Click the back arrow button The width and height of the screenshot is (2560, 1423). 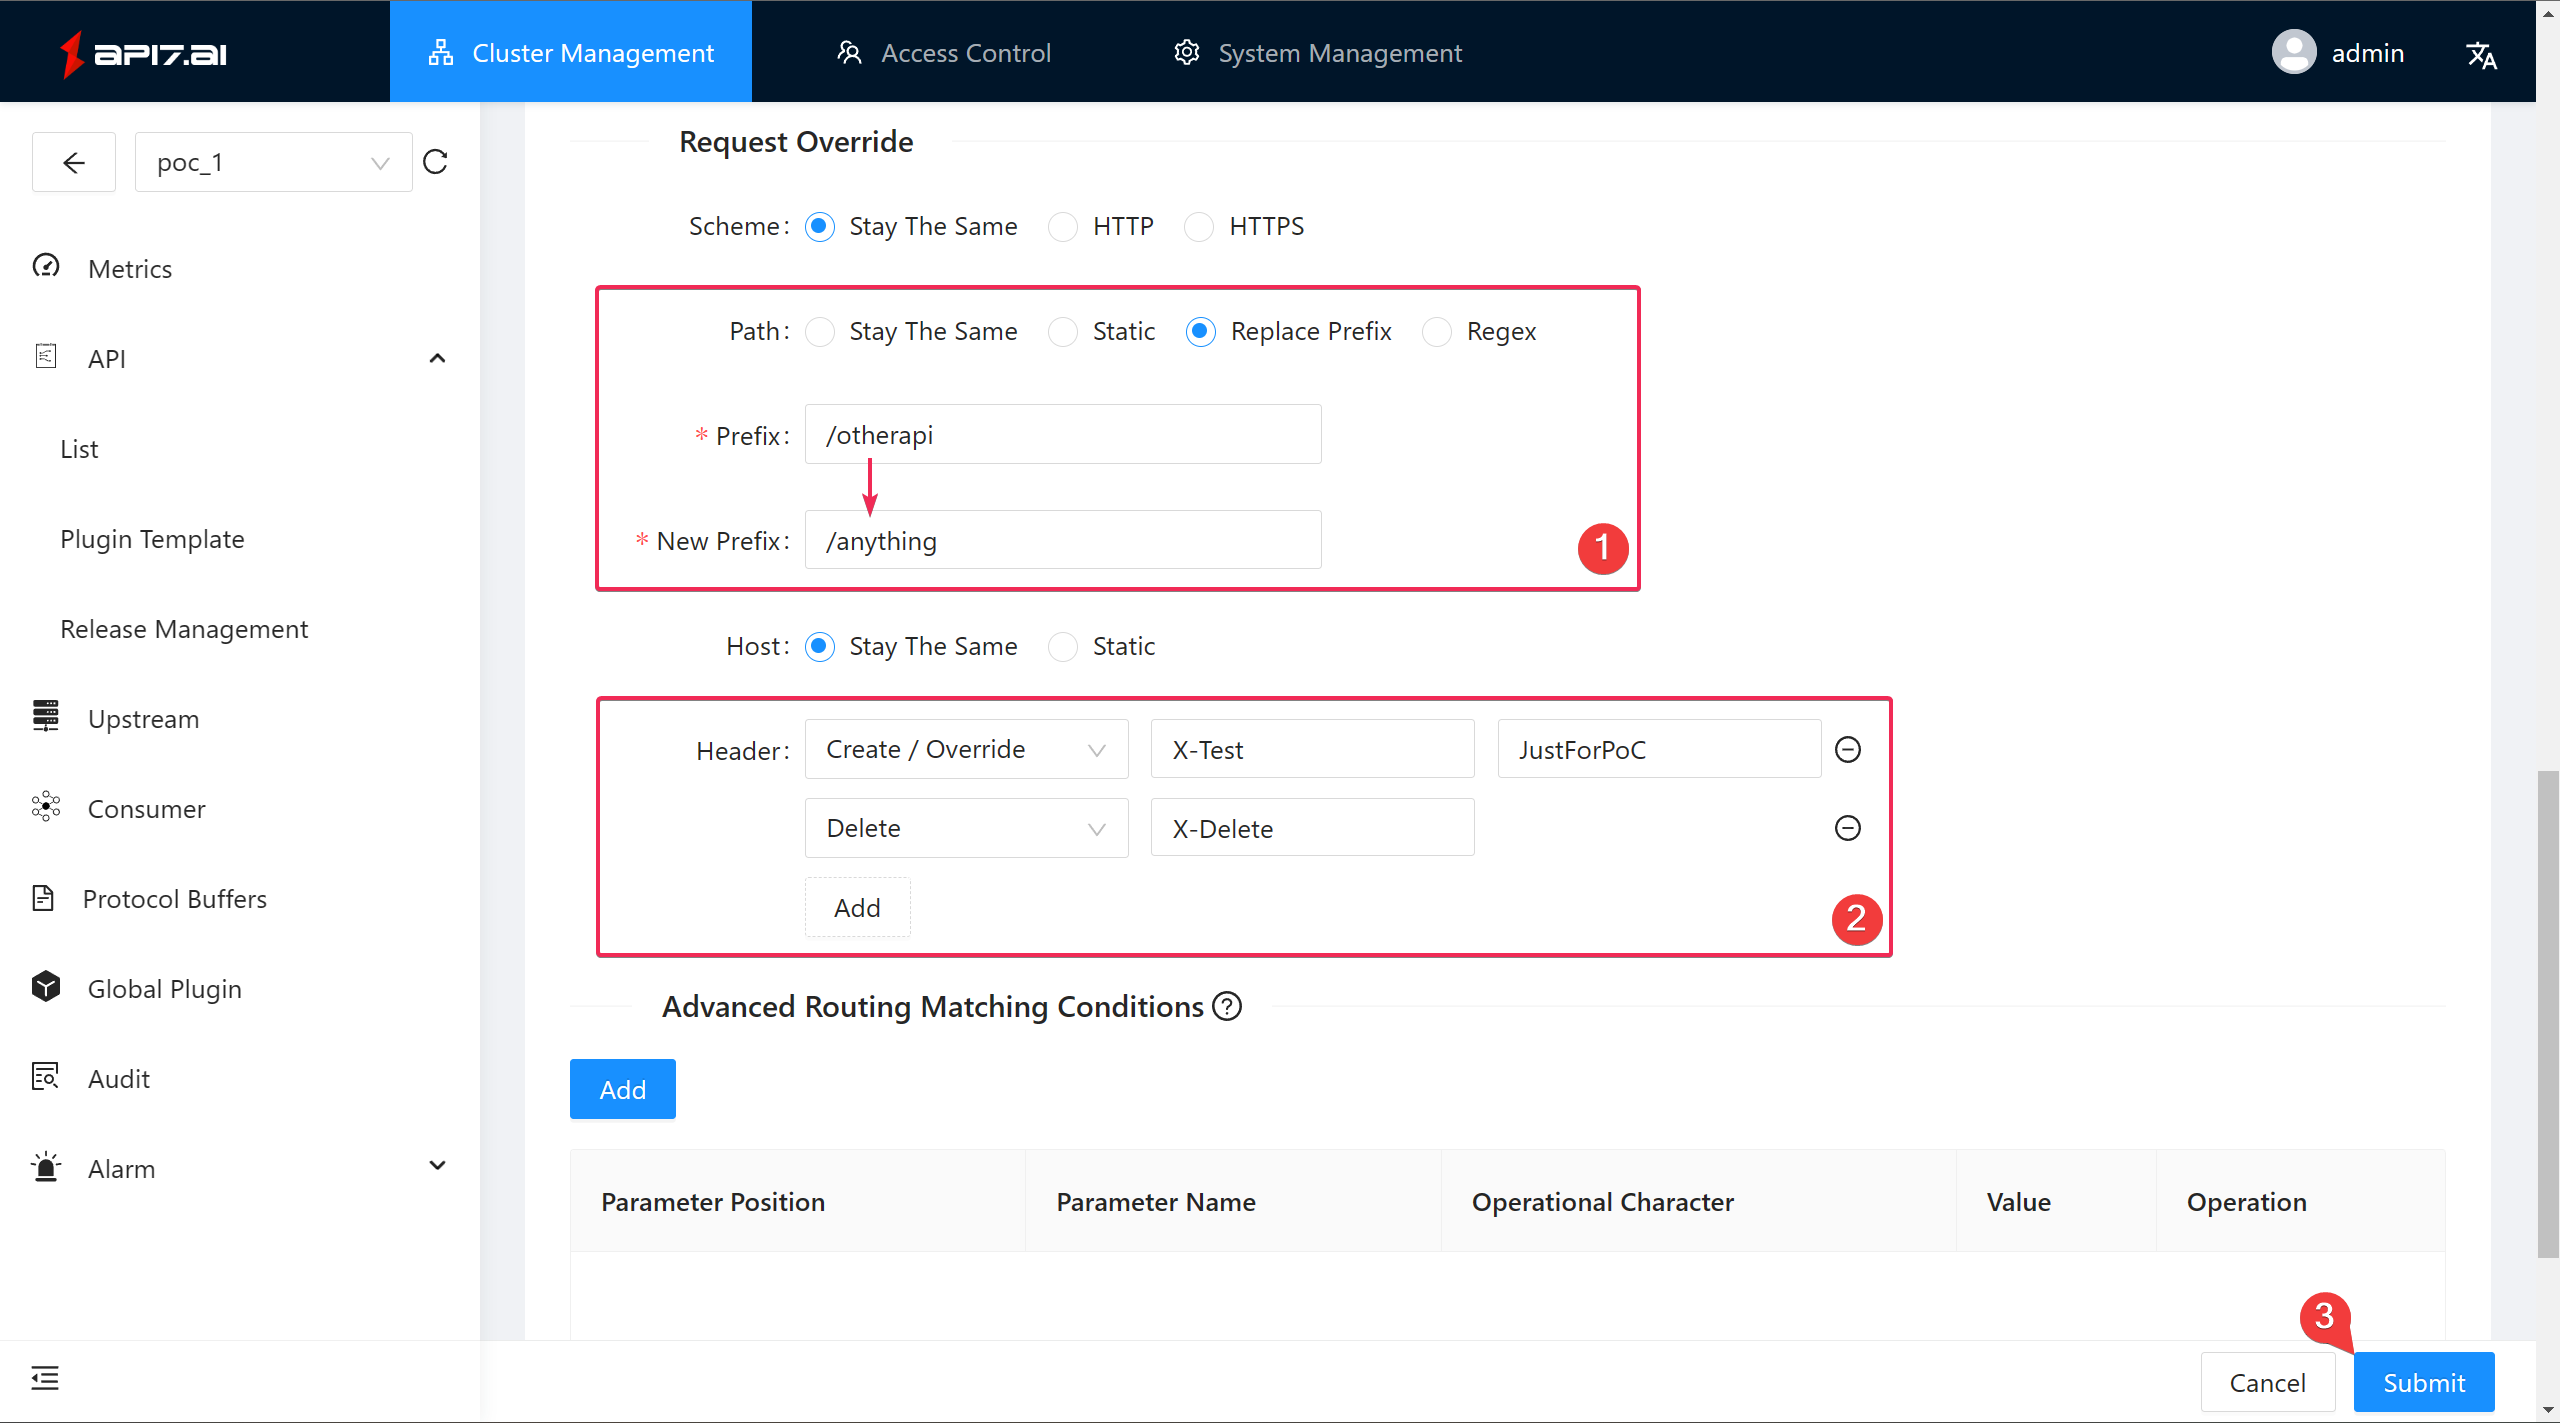pos(74,162)
